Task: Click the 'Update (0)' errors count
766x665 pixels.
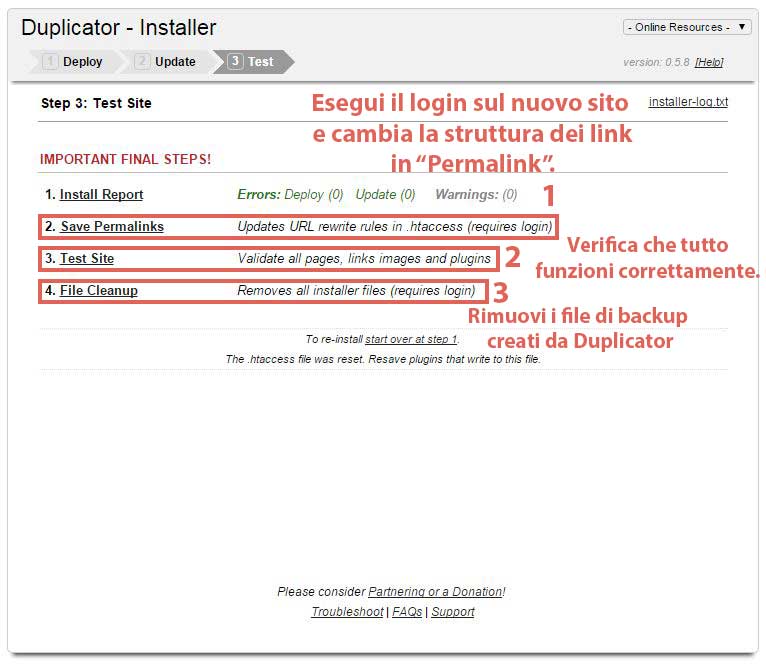Action: pos(385,194)
